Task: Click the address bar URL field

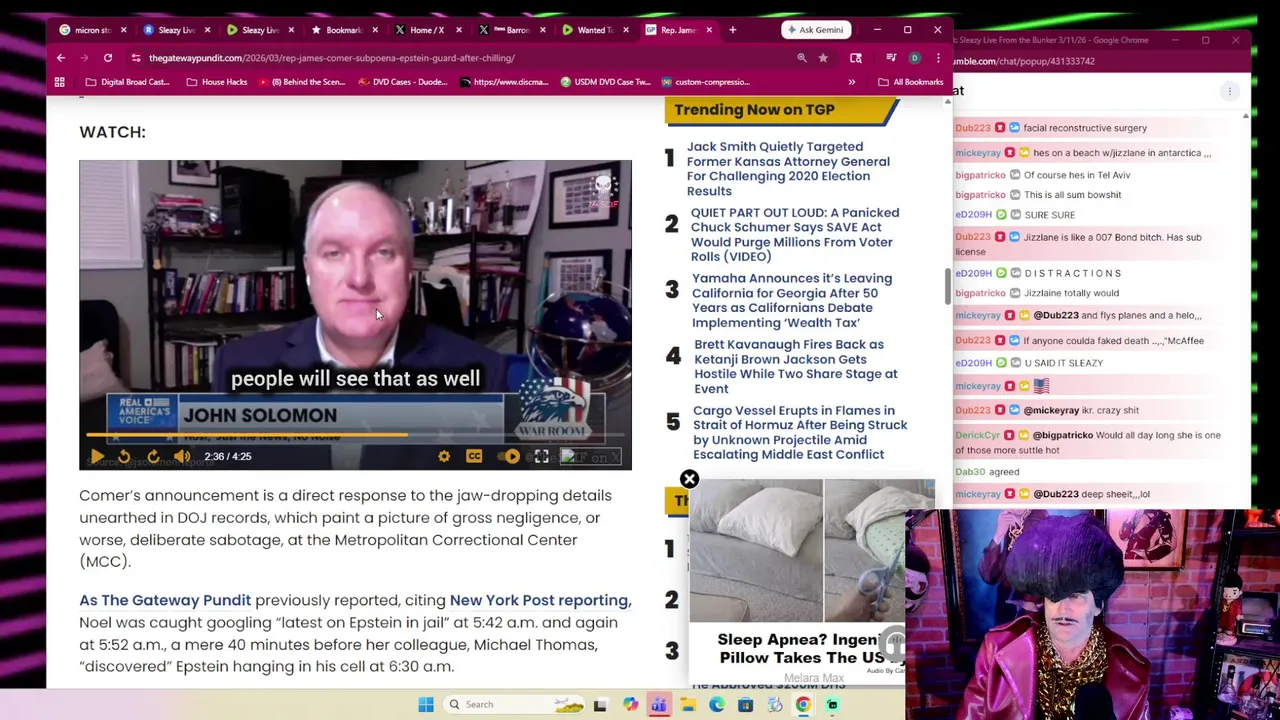Action: pos(460,58)
